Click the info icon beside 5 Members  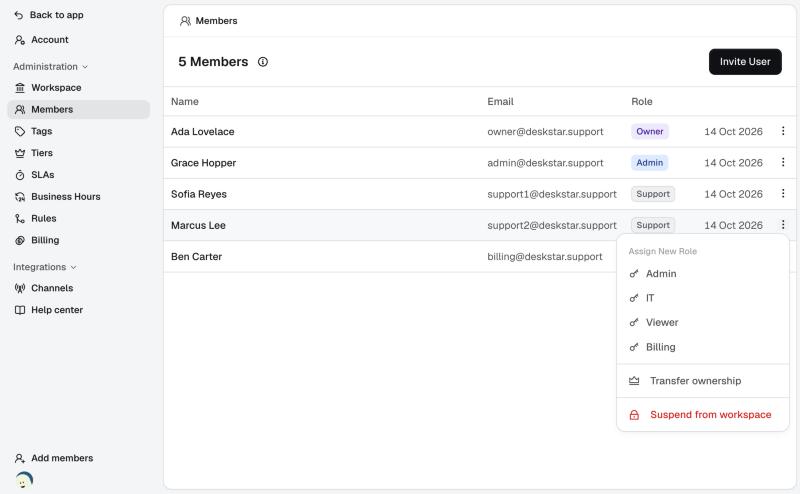(263, 62)
